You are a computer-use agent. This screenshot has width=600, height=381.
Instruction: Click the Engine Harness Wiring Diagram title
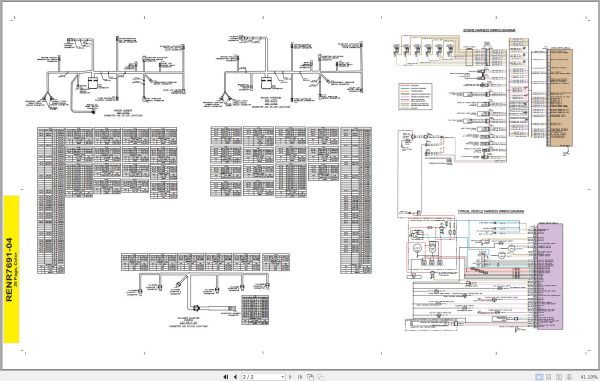click(489, 30)
